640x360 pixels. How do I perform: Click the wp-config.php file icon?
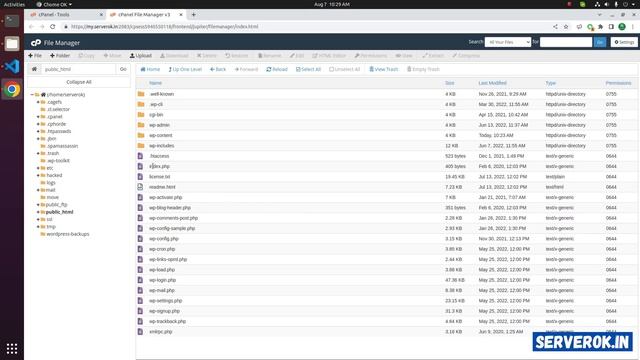[x=140, y=239]
